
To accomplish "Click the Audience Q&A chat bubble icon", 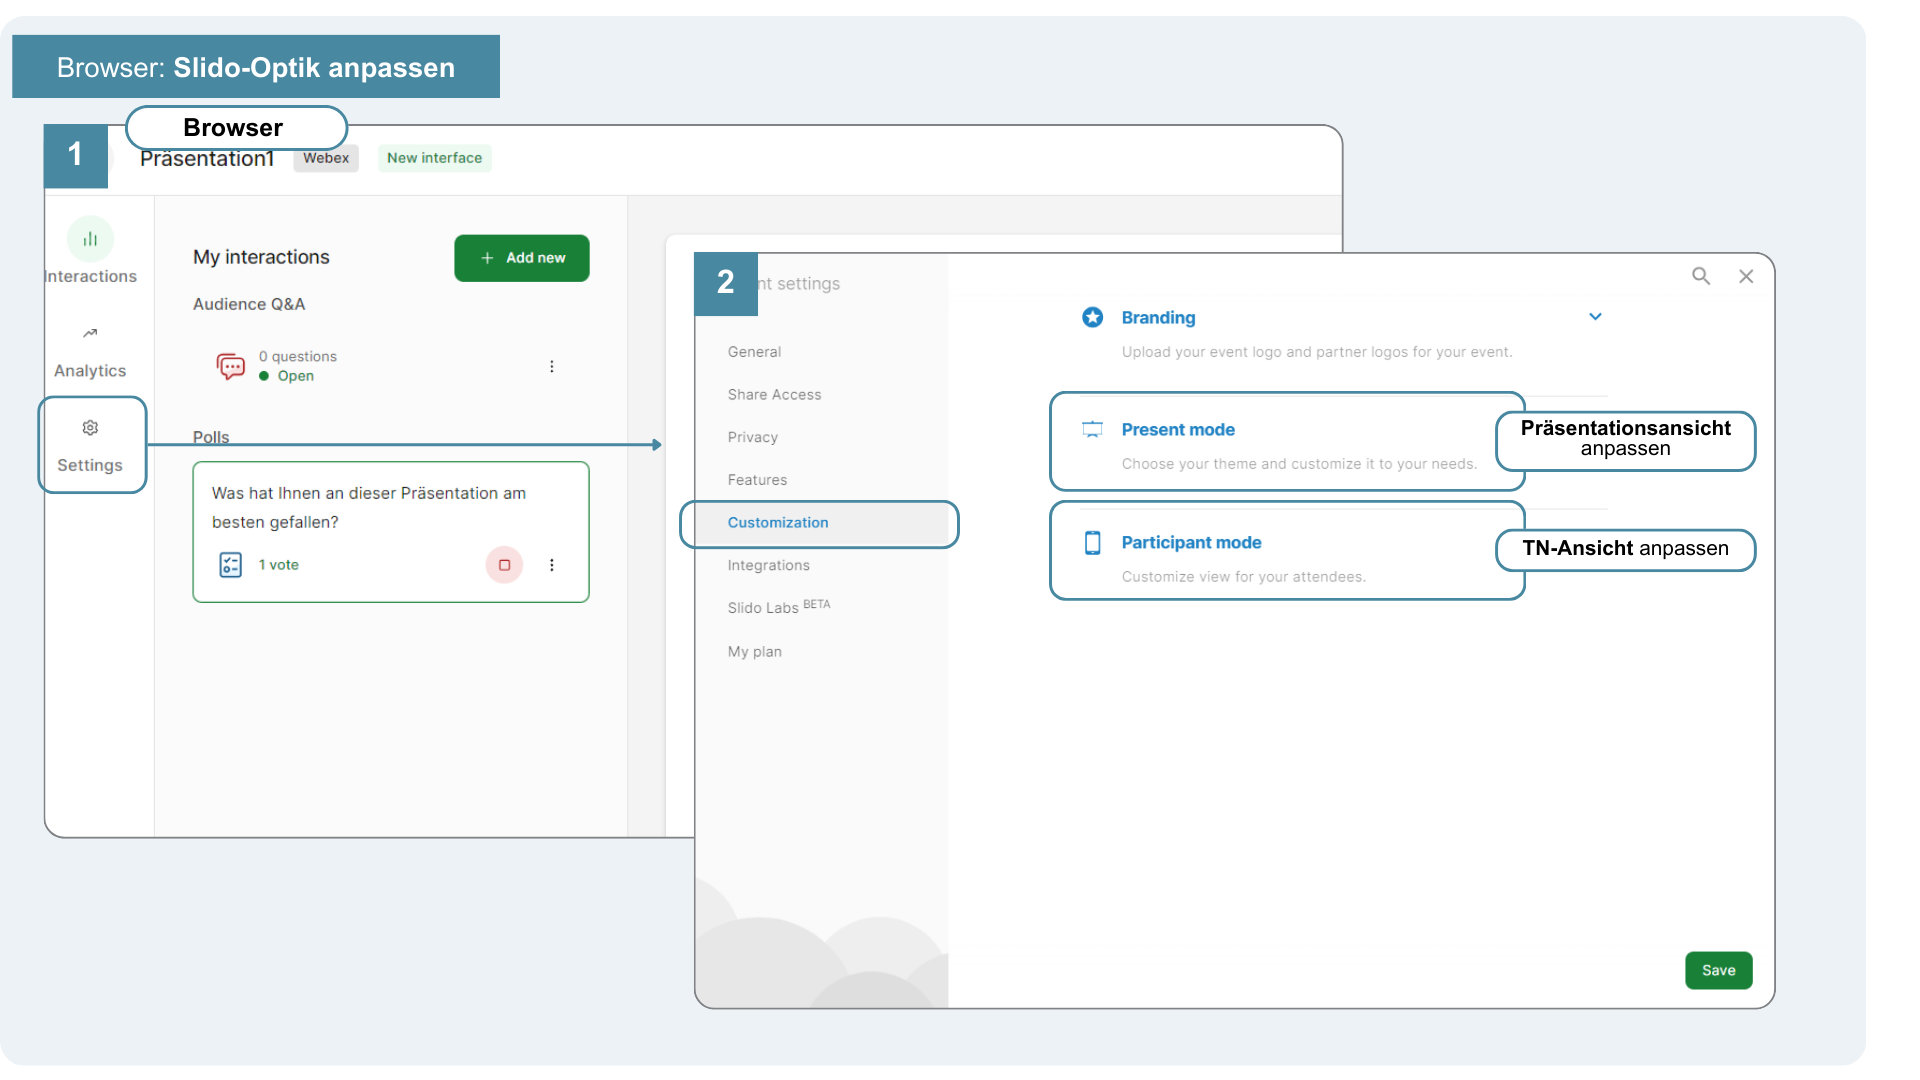I will (x=231, y=366).
